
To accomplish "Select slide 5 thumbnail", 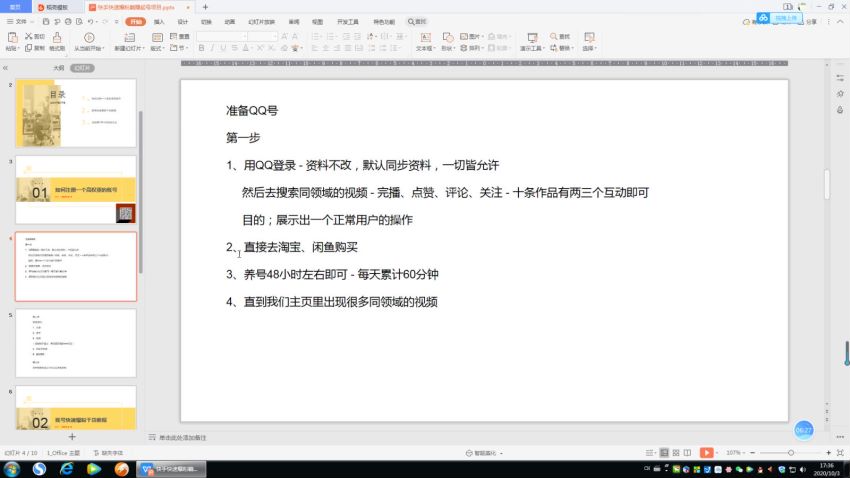I will 76,343.
